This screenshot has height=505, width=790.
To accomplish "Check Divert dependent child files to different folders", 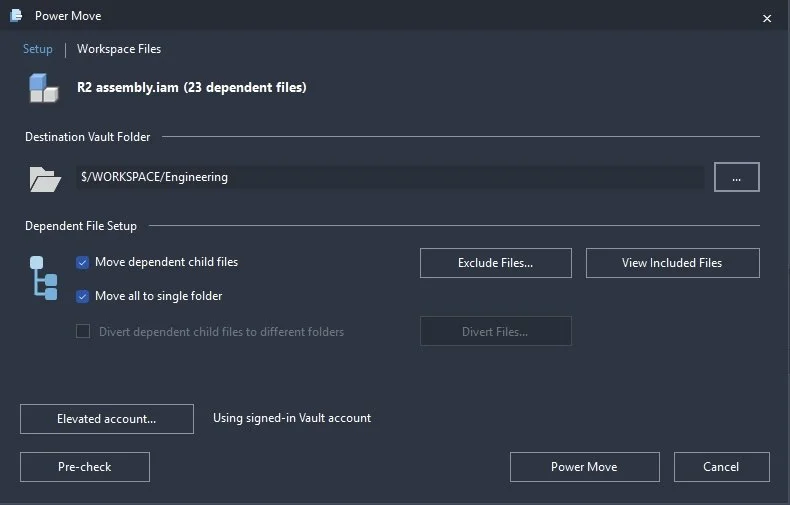I will [x=83, y=332].
